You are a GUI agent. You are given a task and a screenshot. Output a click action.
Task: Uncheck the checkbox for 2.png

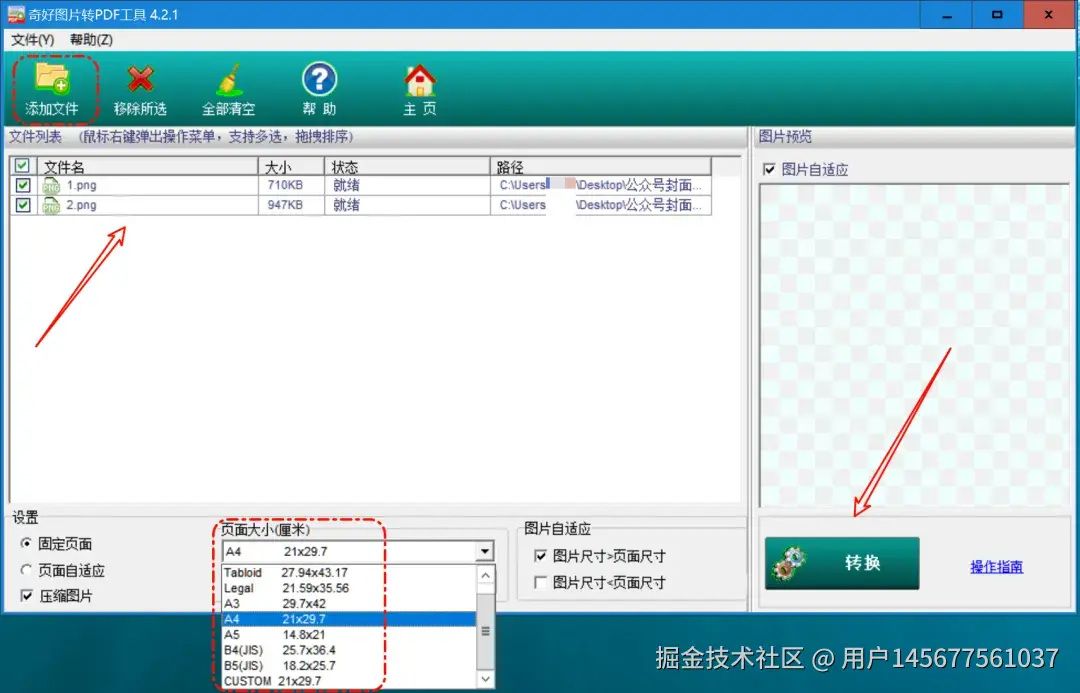coord(23,205)
